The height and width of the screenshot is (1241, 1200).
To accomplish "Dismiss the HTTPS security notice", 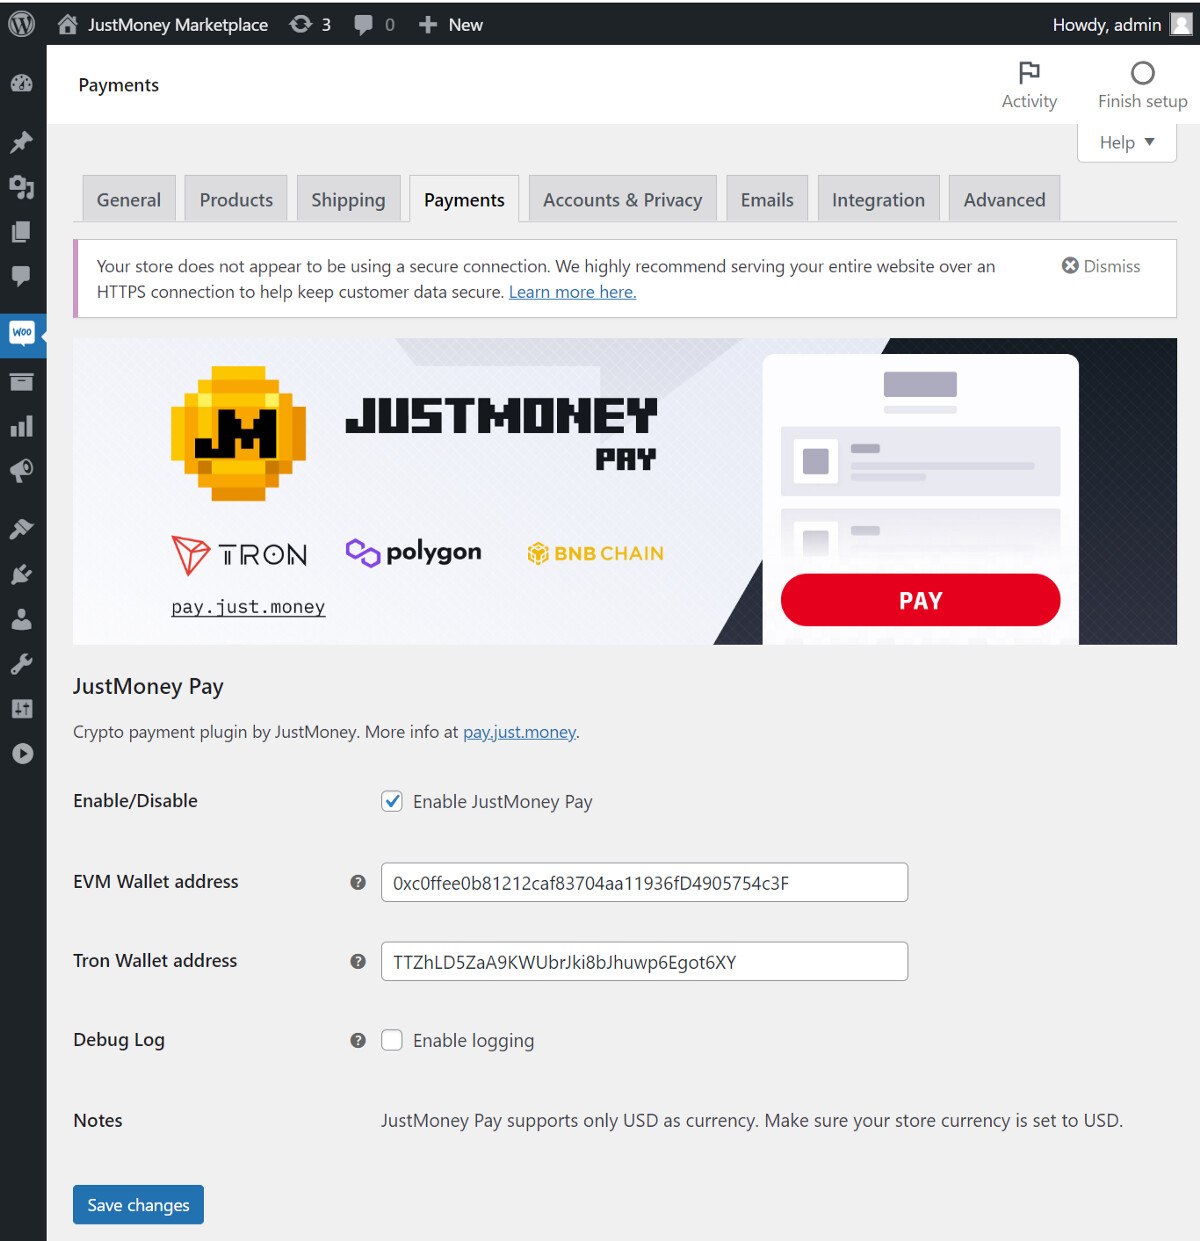I will (1101, 266).
